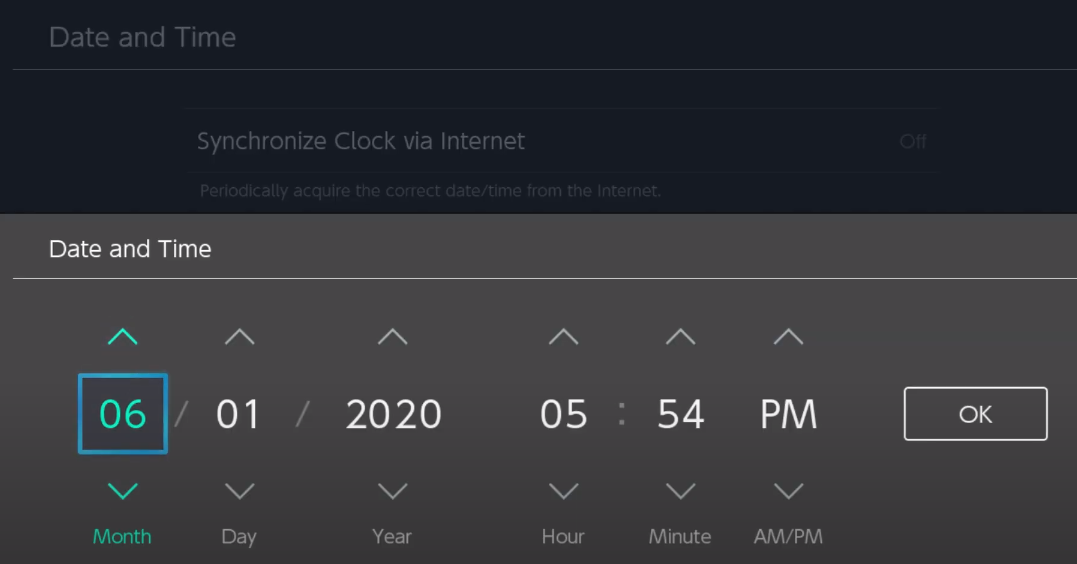Viewport: 1077px width, 564px height.
Task: Decrement the Hour with down arrow
Action: pos(563,491)
